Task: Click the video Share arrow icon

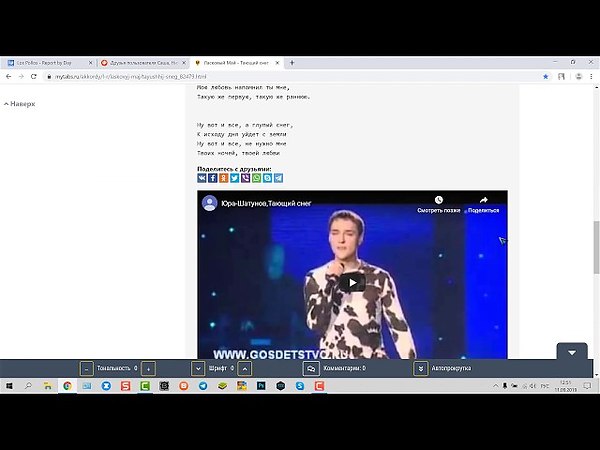Action: click(484, 200)
